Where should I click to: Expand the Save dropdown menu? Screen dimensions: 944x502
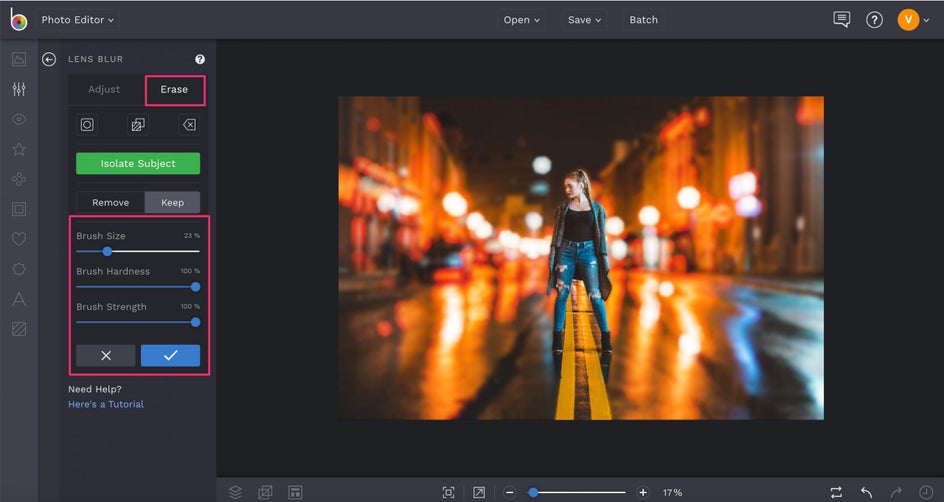tap(585, 20)
